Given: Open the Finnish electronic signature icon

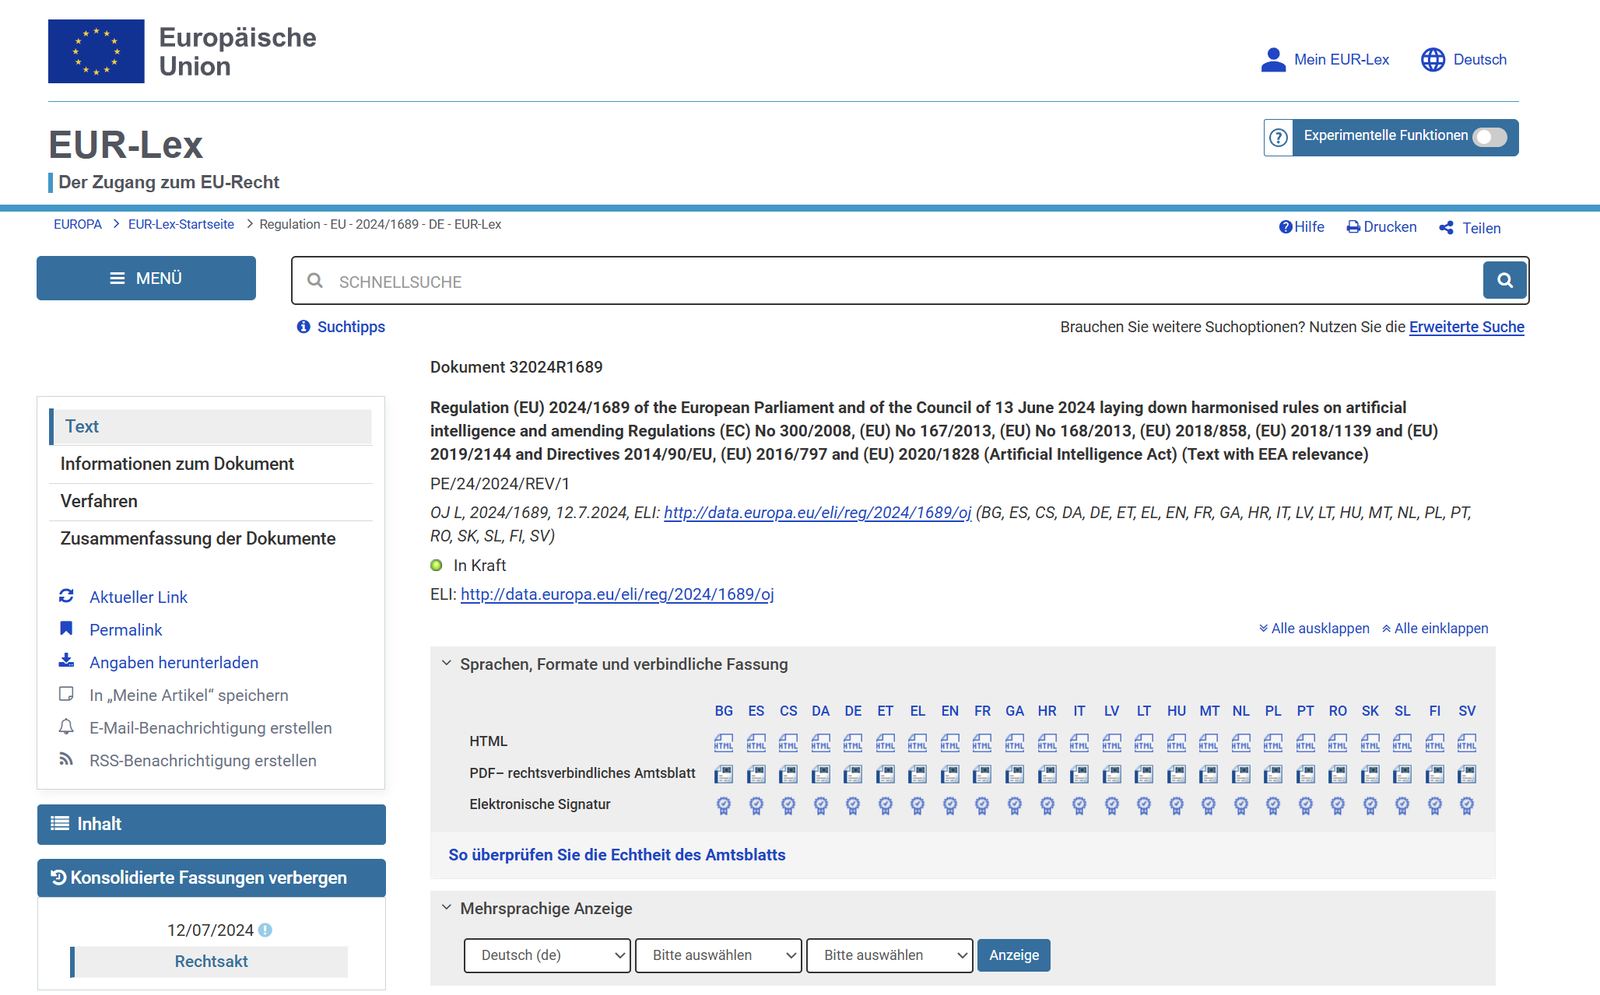Looking at the screenshot, I should pos(1435,805).
